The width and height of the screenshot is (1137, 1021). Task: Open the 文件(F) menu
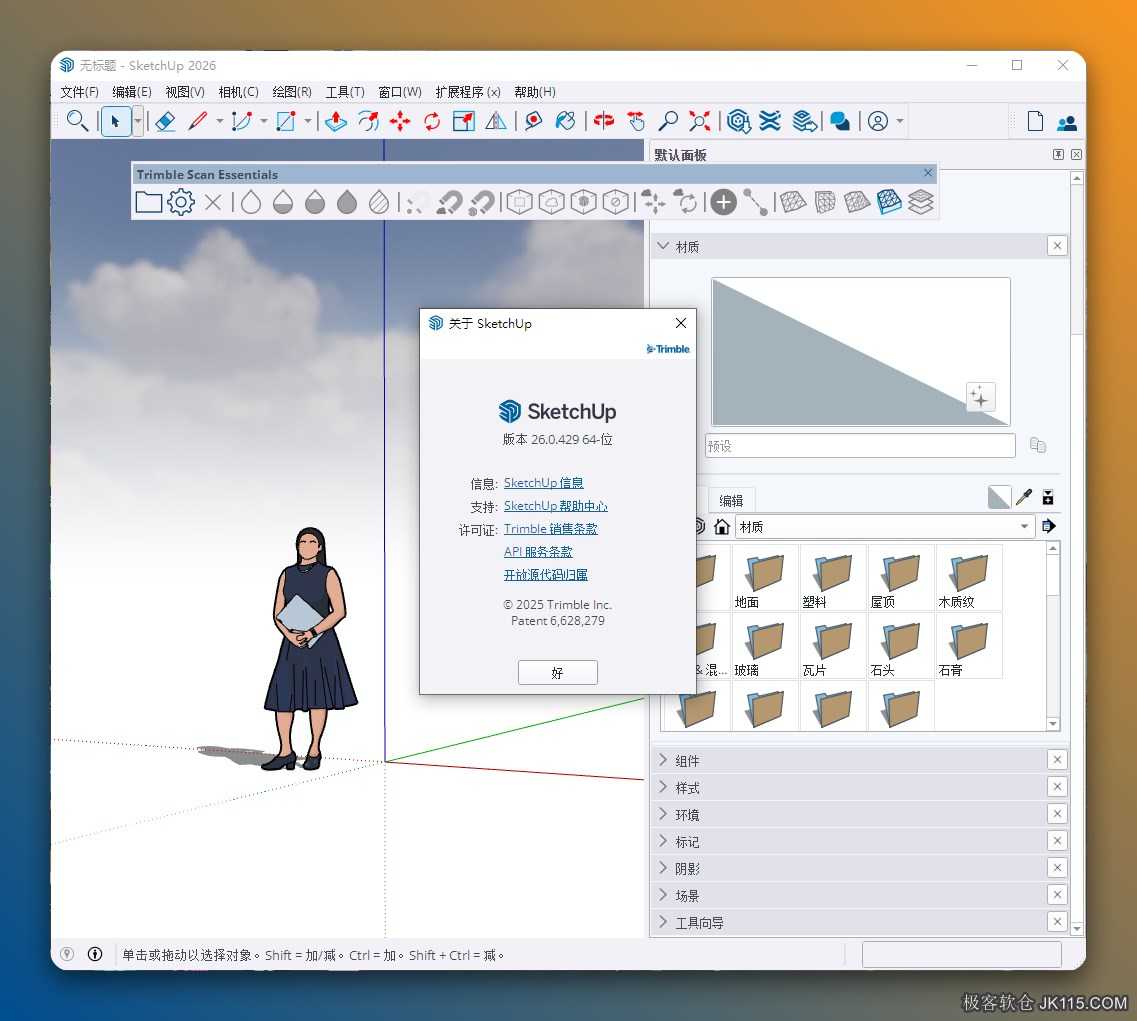(79, 91)
